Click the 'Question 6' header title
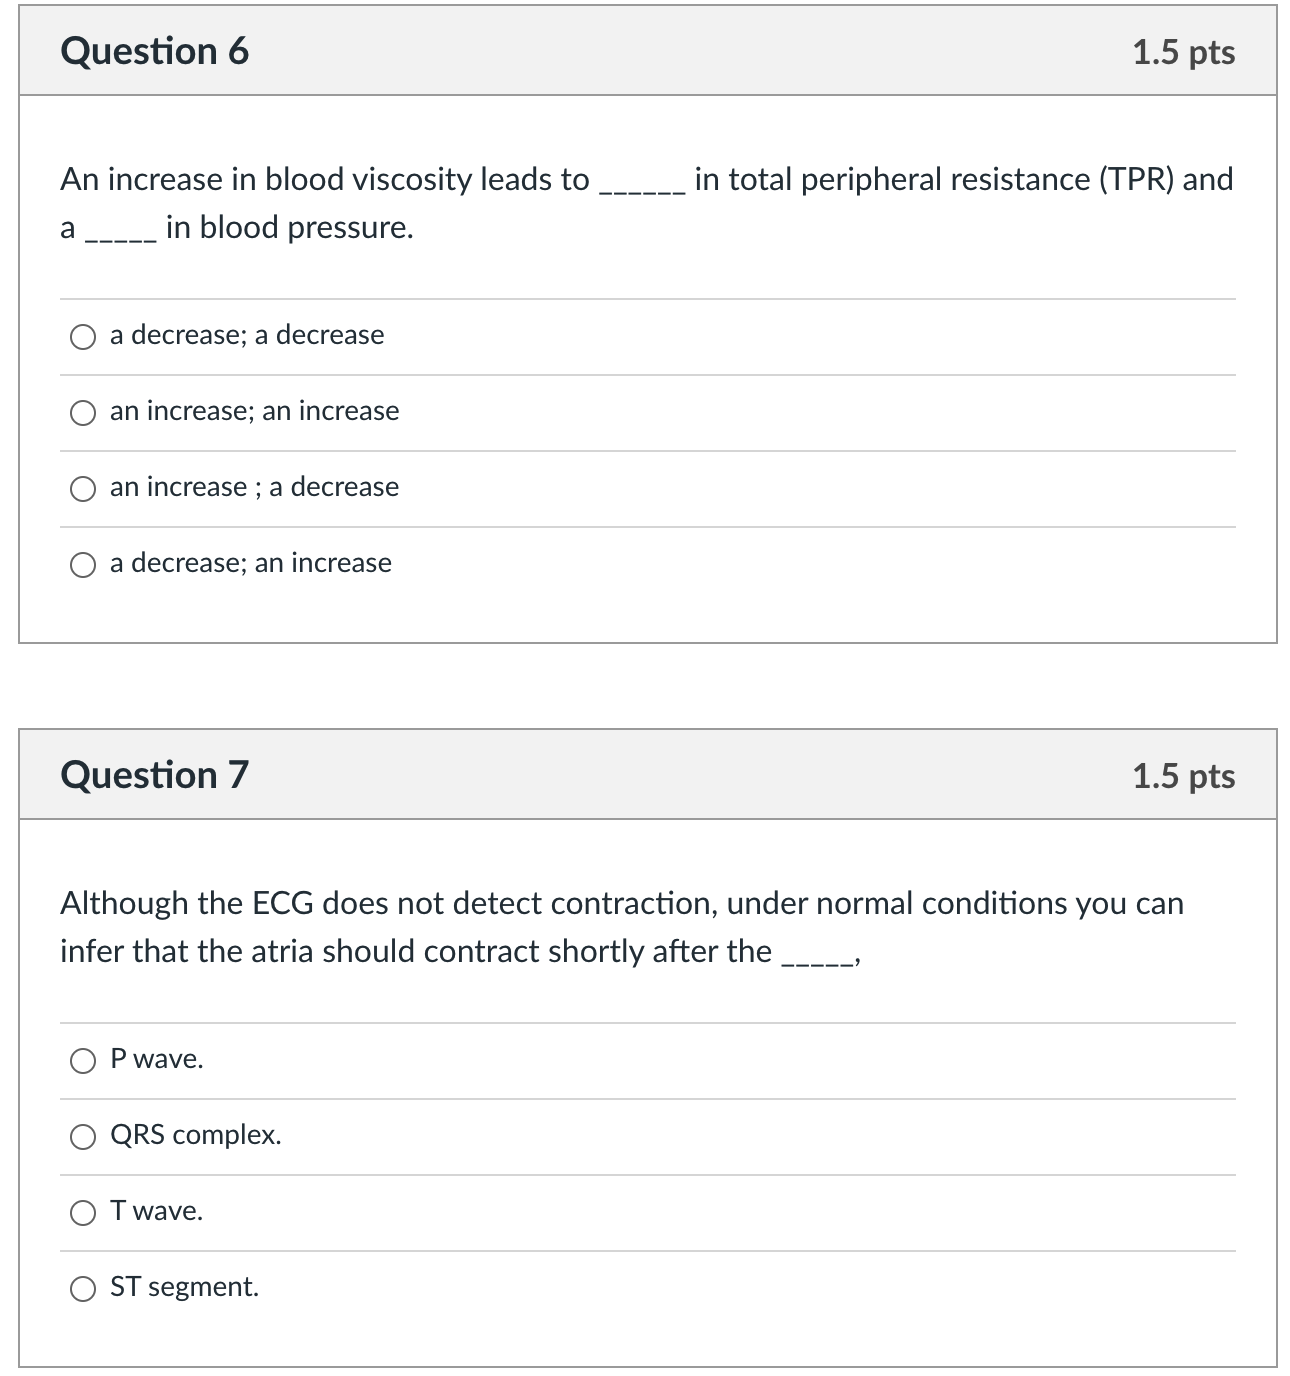The width and height of the screenshot is (1290, 1376). pyautogui.click(x=155, y=51)
